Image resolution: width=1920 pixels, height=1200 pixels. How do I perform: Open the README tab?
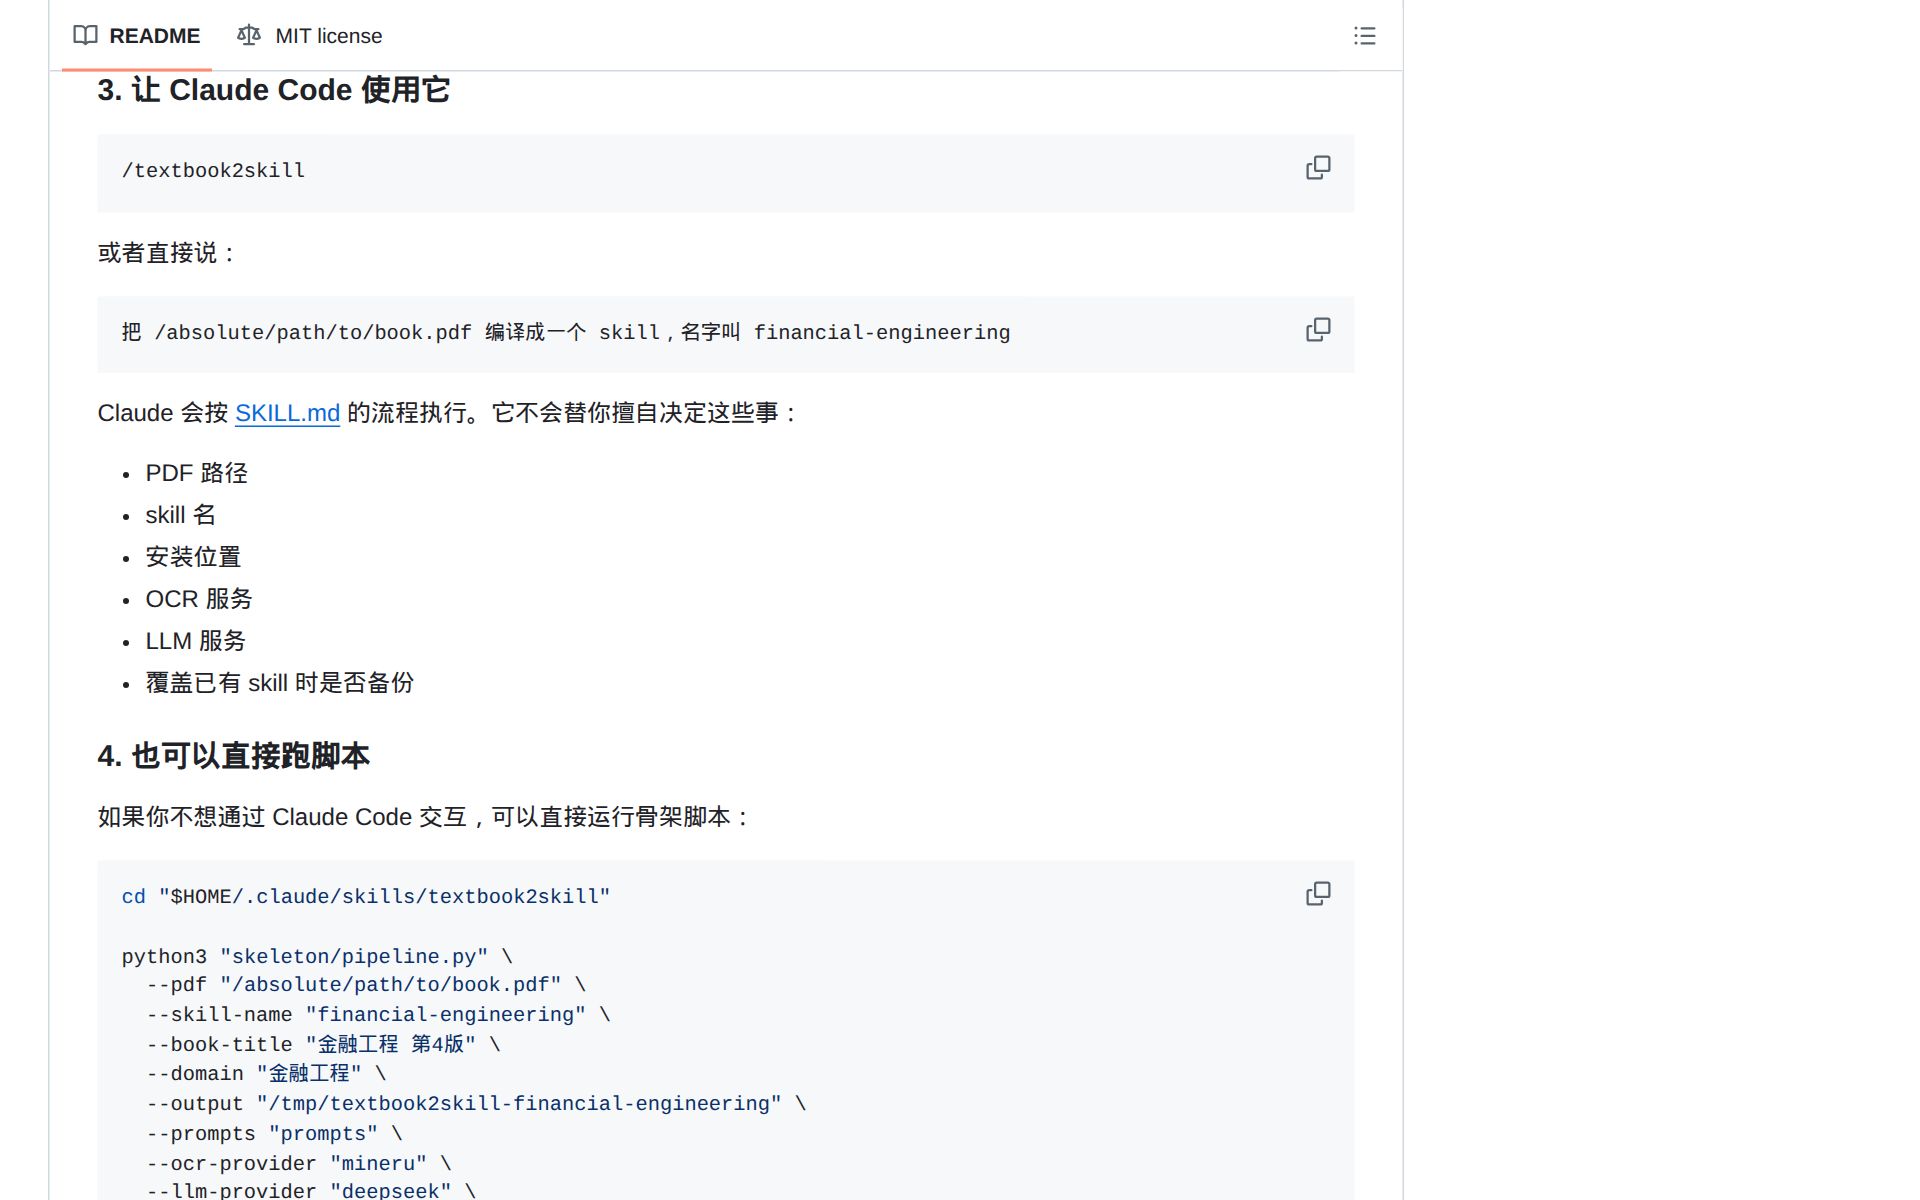coord(137,36)
